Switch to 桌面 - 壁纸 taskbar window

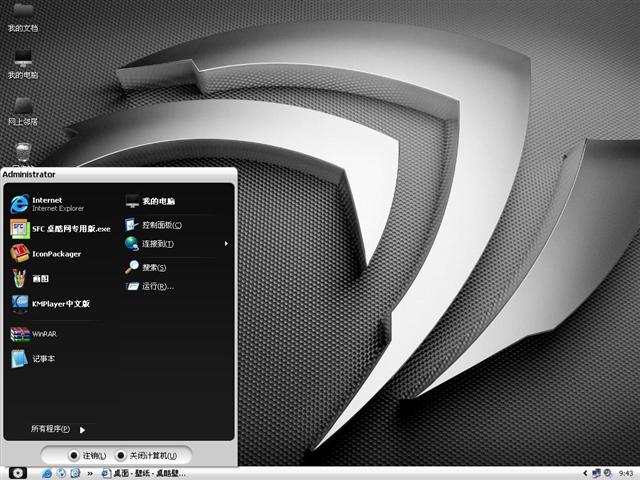(143, 473)
